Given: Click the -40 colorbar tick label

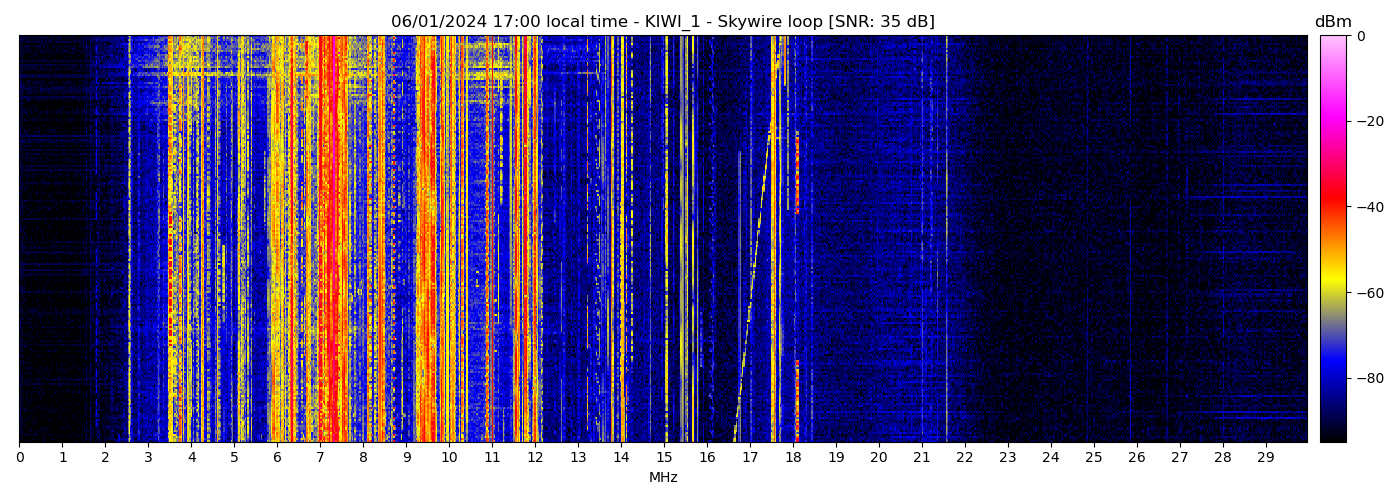Looking at the screenshot, I should [1366, 207].
